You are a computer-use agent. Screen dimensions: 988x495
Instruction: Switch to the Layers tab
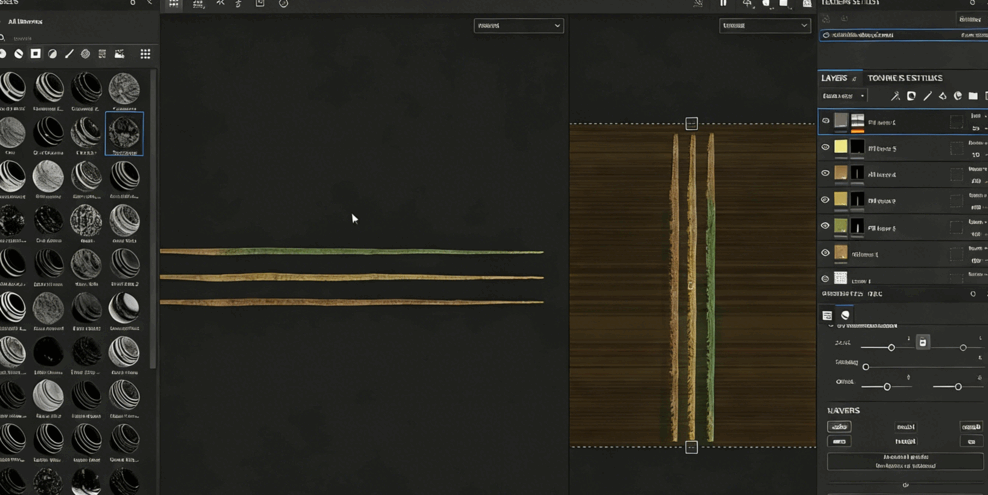[x=834, y=78]
